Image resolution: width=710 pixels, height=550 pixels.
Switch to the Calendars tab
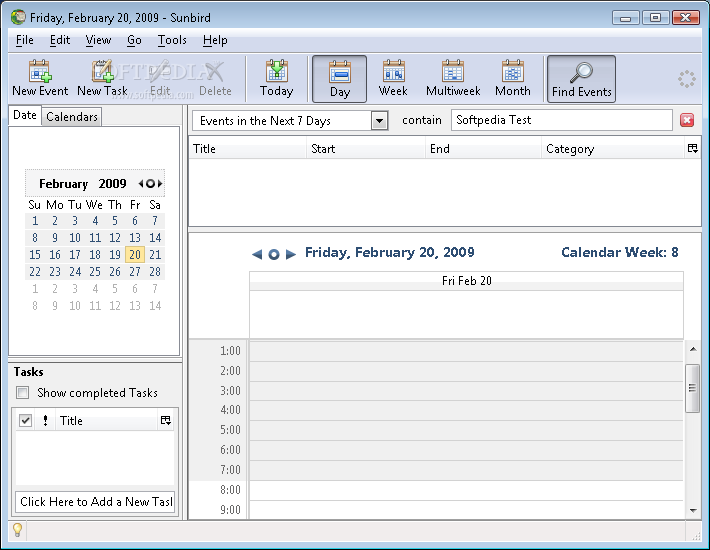(x=72, y=117)
